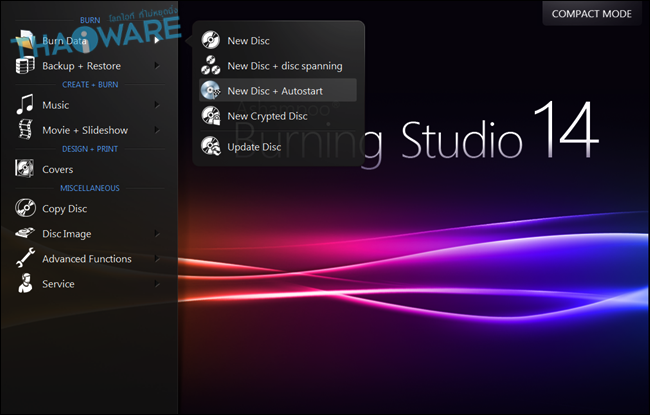The image size is (650, 415).
Task: Expand the Disc Image submenu arrow
Action: [157, 233]
